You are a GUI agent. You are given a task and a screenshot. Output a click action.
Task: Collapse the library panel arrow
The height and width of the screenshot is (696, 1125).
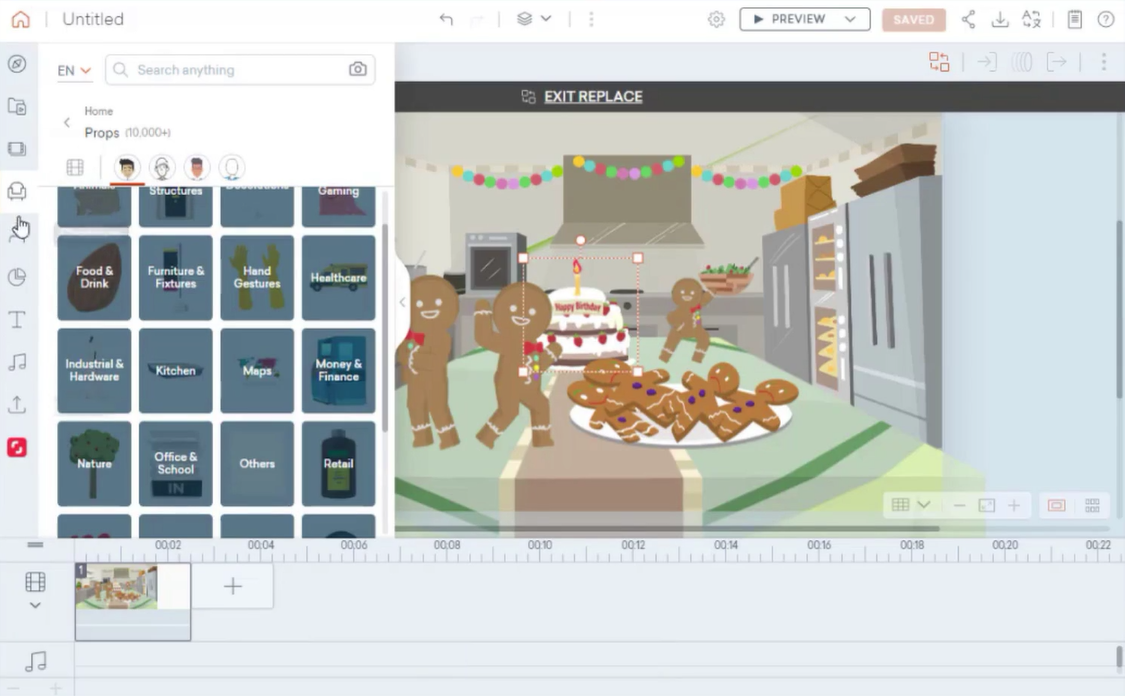click(x=402, y=302)
